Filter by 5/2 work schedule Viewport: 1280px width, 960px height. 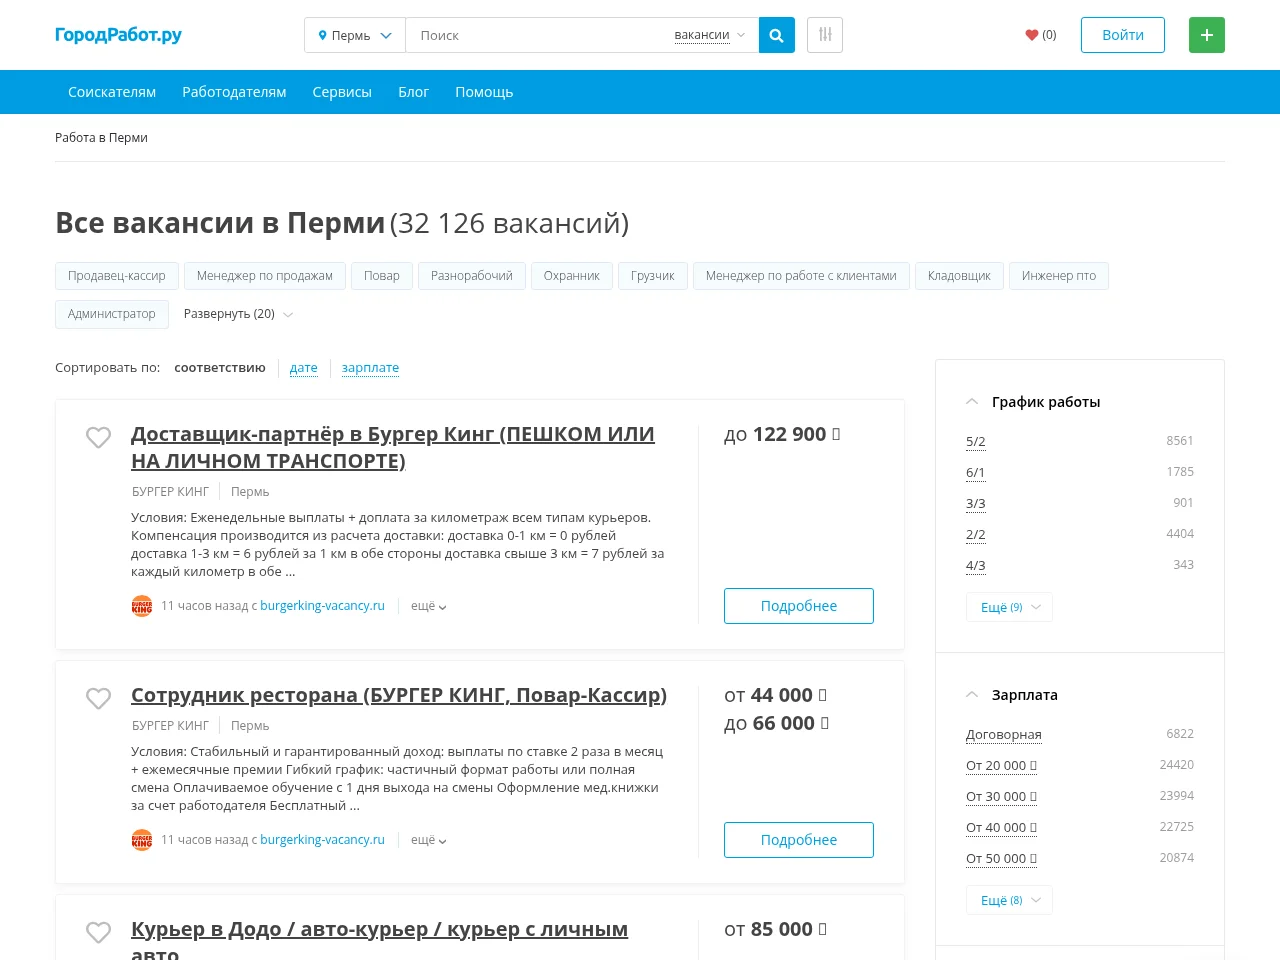(x=976, y=441)
